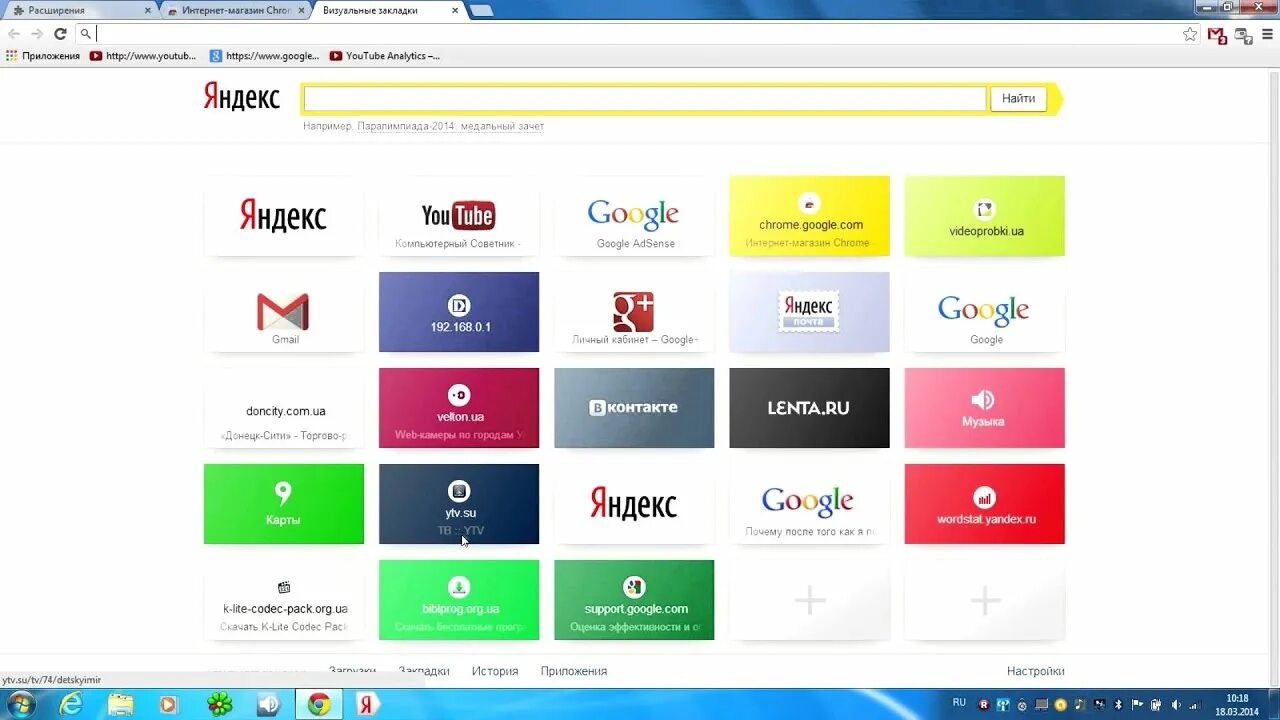The height and width of the screenshot is (720, 1280).
Task: Open the Google+ Личный кабинет tile
Action: click(x=634, y=312)
